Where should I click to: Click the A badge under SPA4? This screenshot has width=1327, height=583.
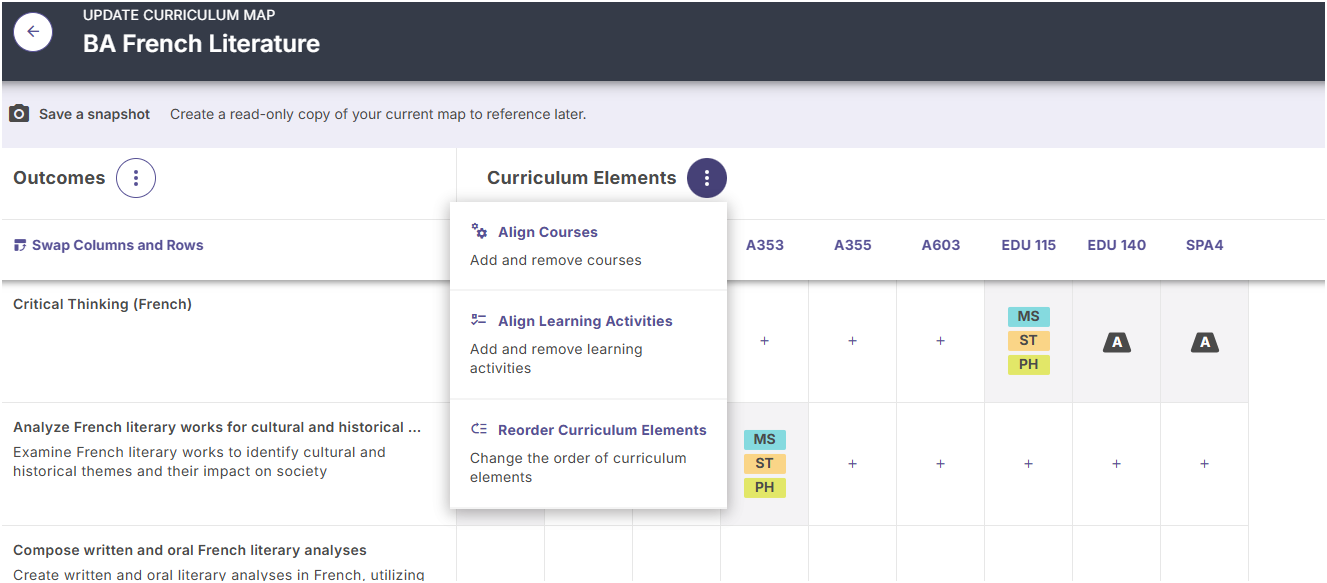pyautogui.click(x=1205, y=342)
